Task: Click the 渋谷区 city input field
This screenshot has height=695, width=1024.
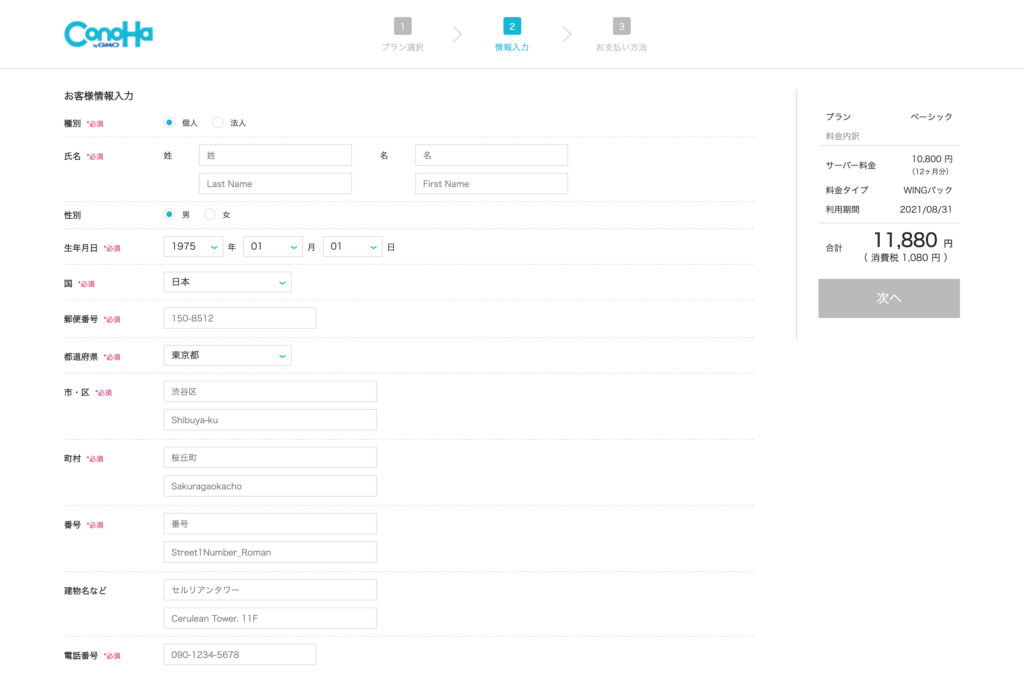Action: tap(270, 391)
